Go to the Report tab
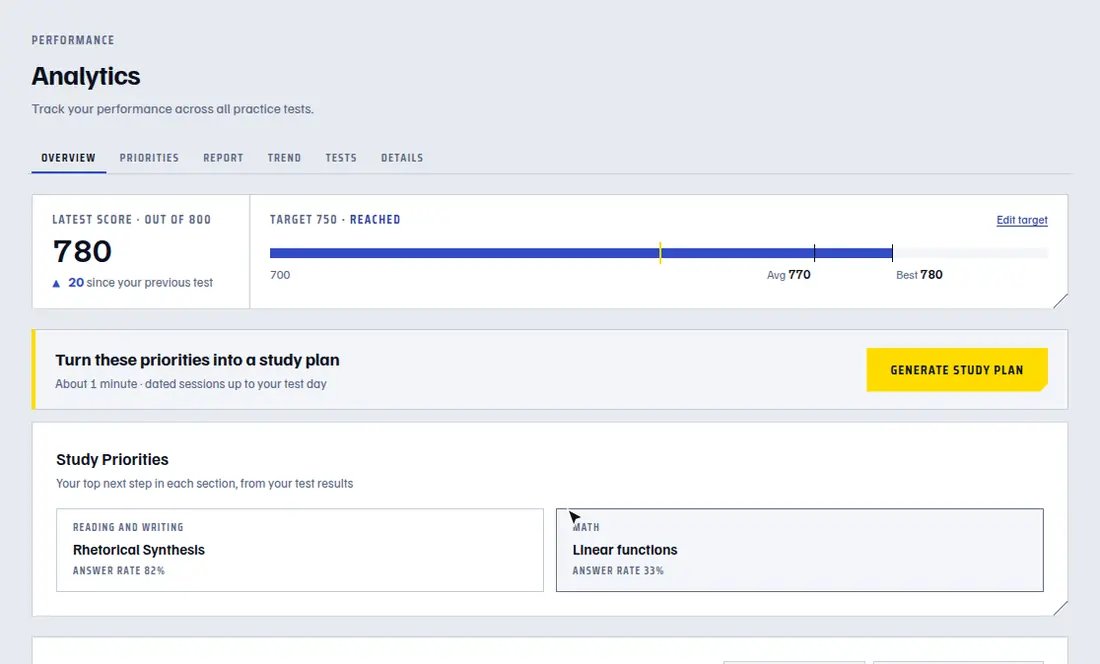Viewport: 1100px width, 664px height. 223,158
